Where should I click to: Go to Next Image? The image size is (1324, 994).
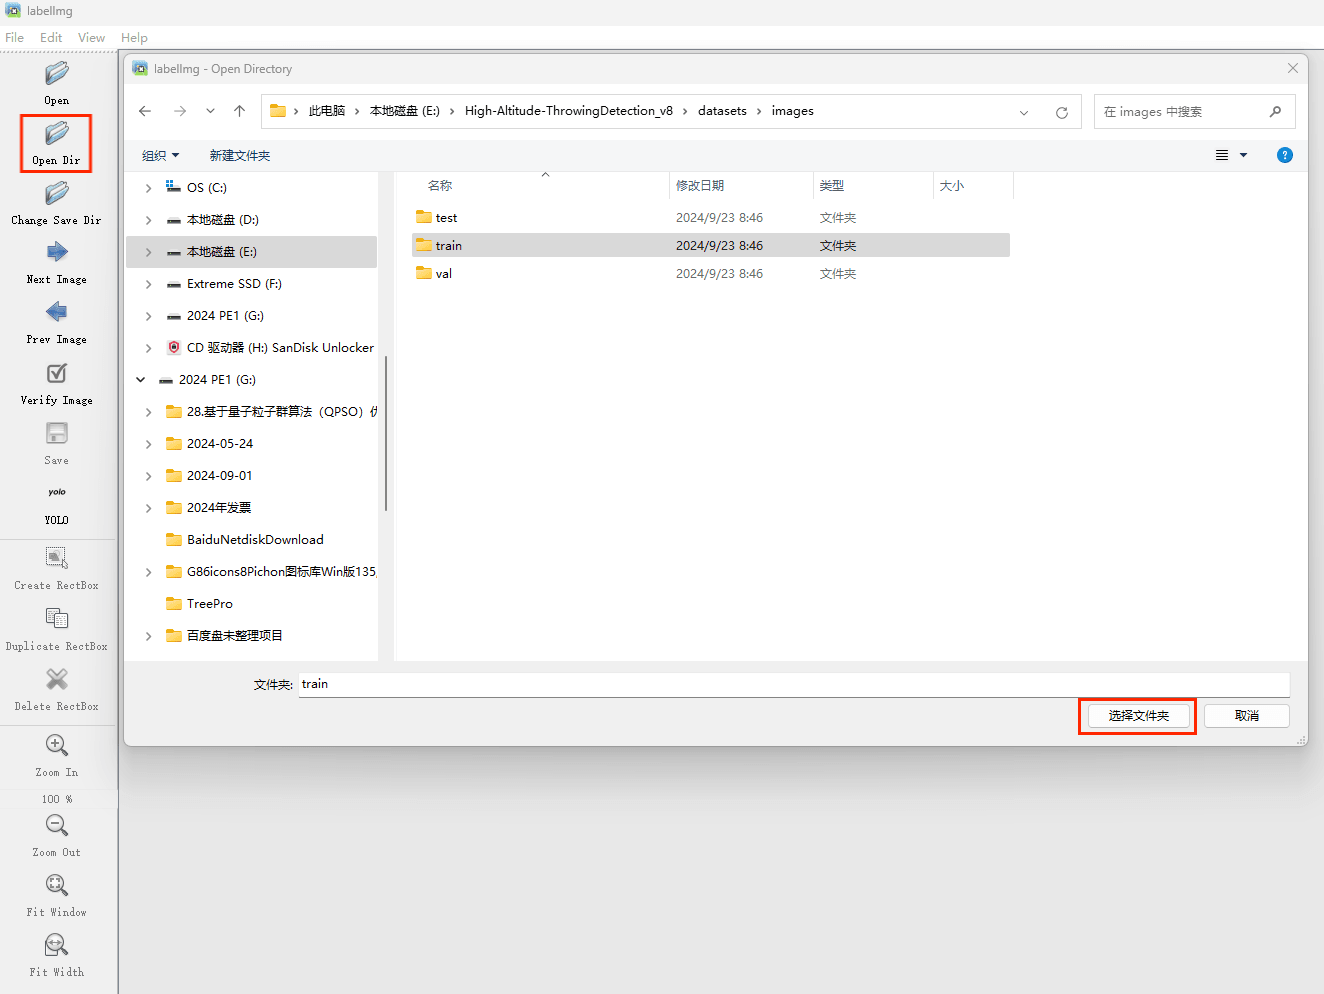[56, 253]
